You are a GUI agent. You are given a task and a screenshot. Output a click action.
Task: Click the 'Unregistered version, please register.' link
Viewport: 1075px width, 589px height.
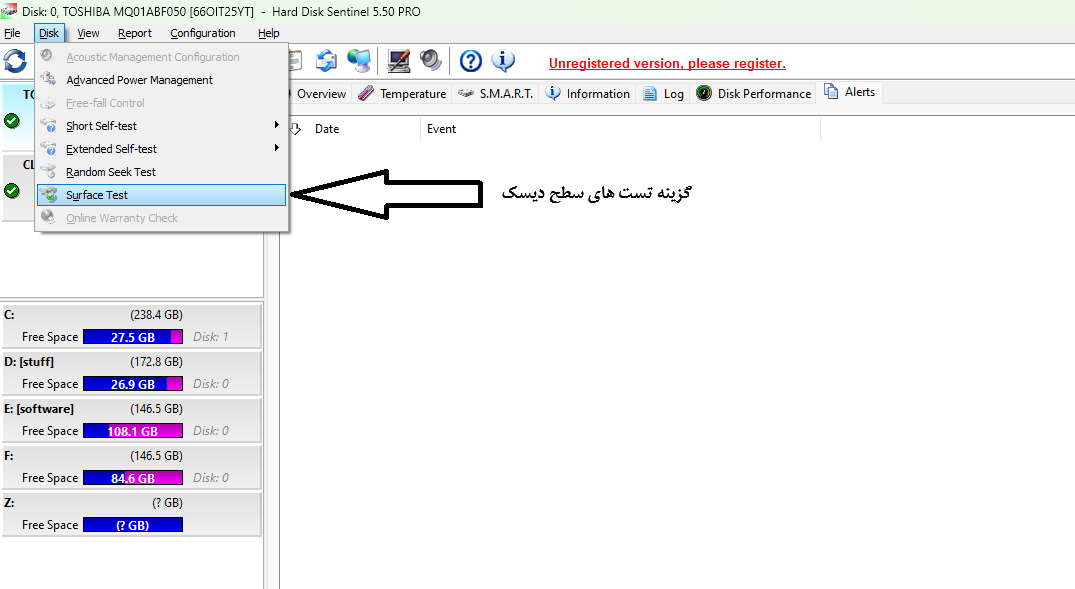point(667,64)
